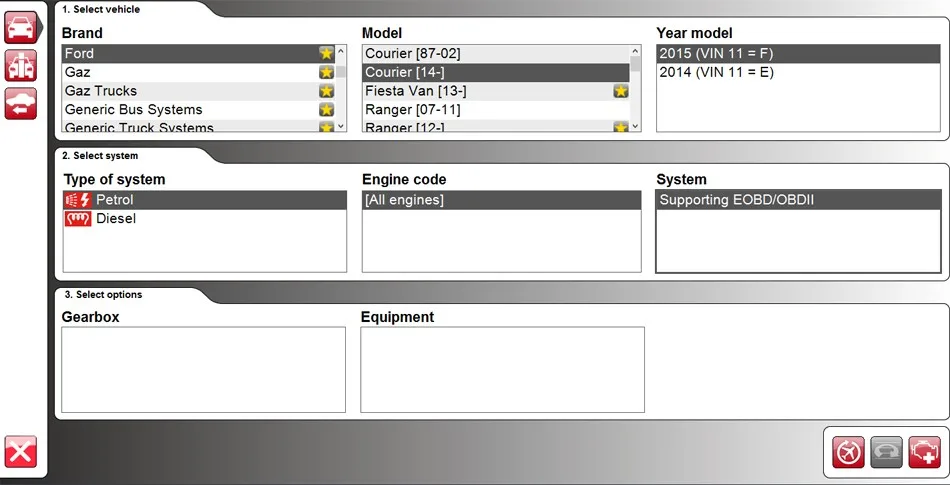
Task: Click the grey car connection icon
Action: [886, 452]
